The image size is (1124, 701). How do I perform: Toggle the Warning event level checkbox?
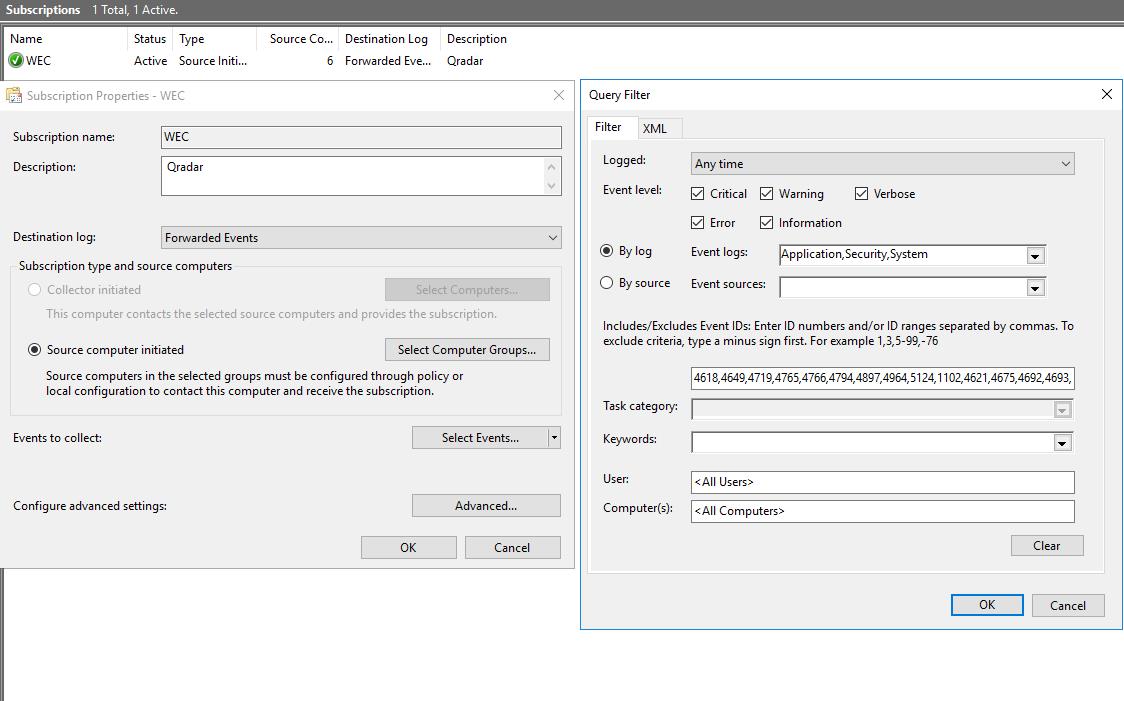(765, 193)
